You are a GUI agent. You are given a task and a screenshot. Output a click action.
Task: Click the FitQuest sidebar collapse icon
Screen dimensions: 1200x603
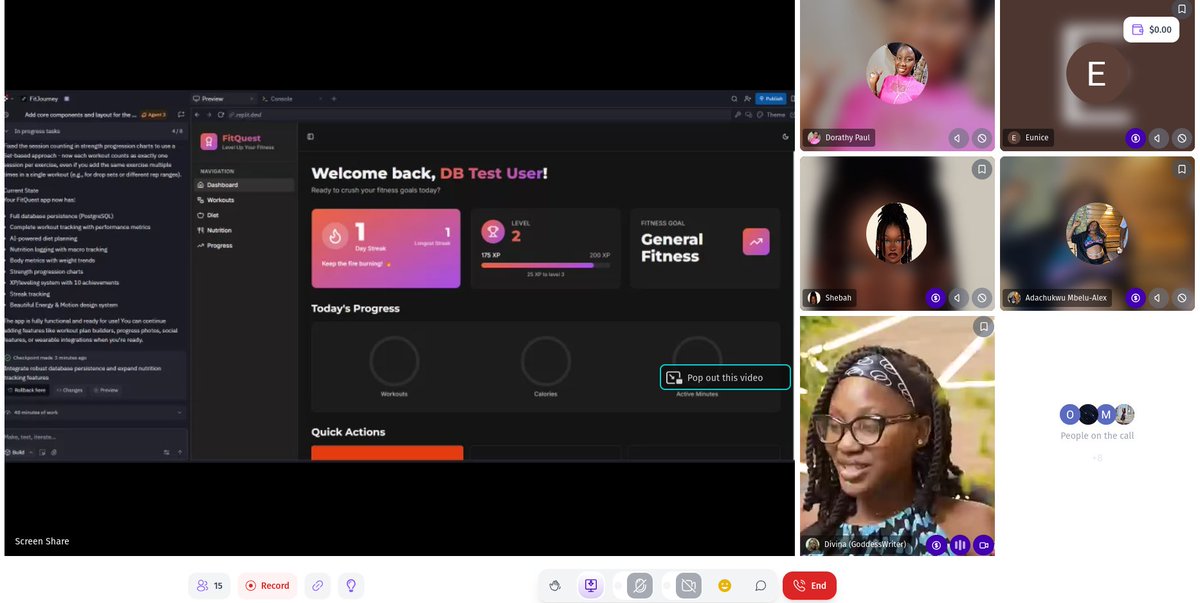pos(310,137)
